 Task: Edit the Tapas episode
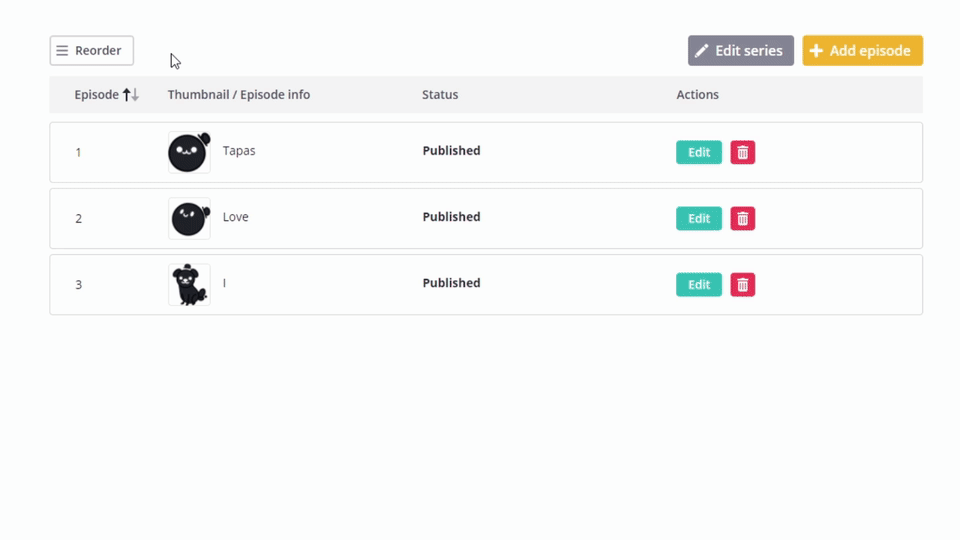[x=699, y=152]
